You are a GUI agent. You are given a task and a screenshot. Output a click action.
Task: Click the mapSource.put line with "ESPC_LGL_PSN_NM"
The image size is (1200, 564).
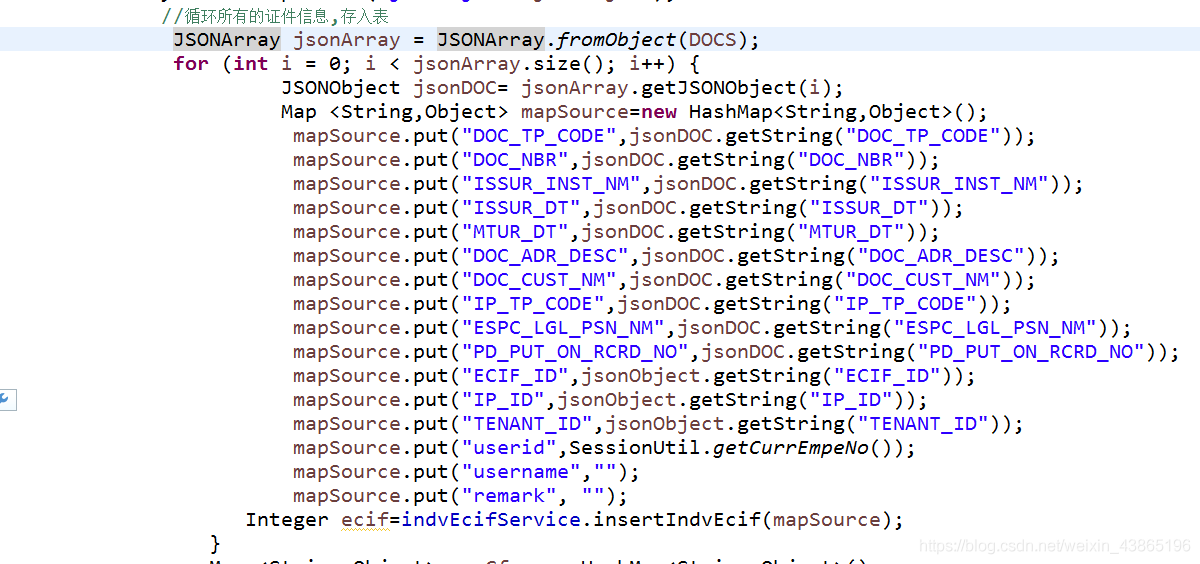[x=712, y=328]
